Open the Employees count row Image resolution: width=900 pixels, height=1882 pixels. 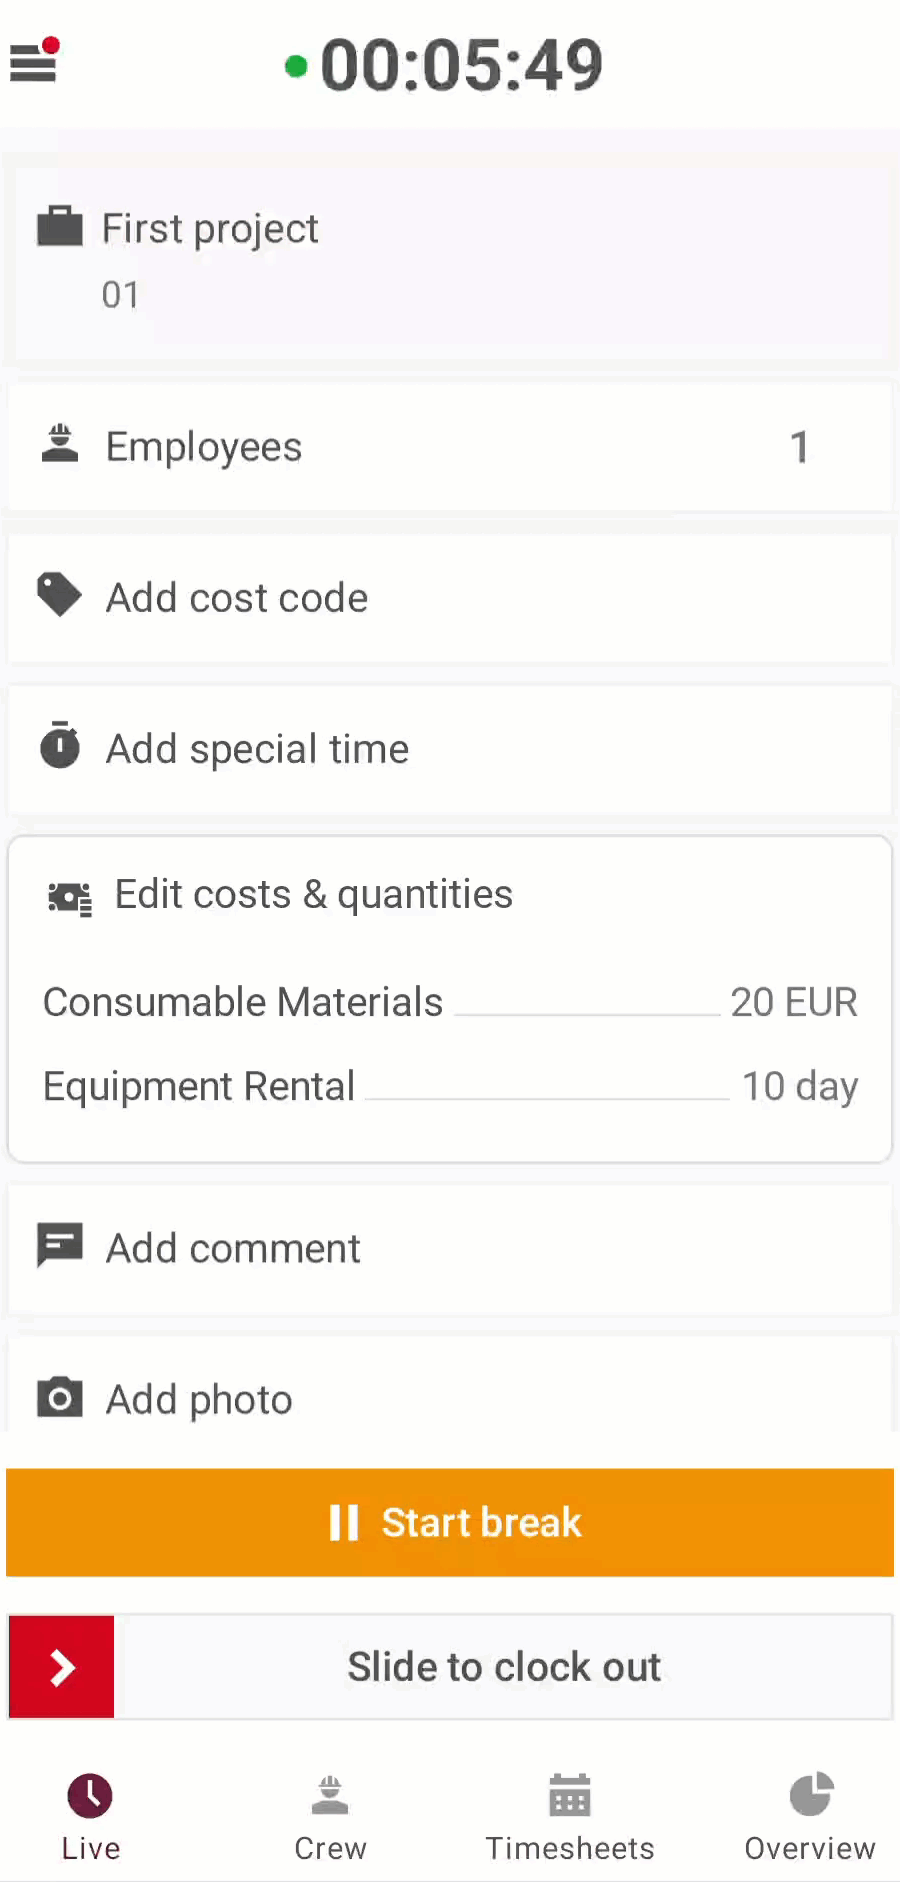tap(450, 447)
